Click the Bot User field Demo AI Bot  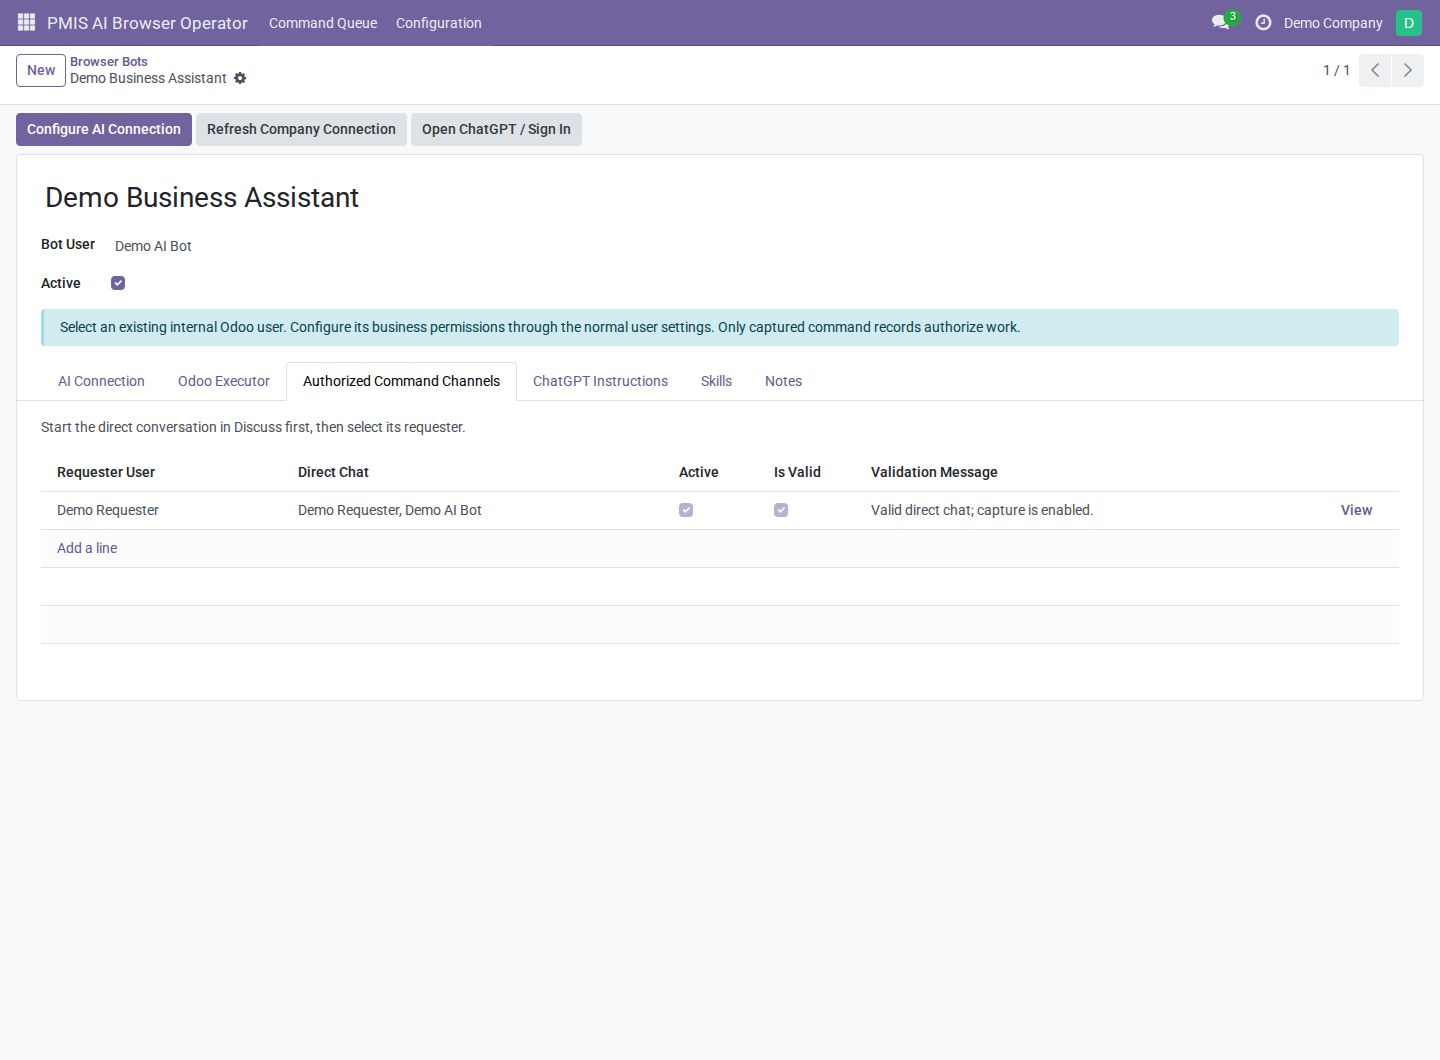pyautogui.click(x=153, y=246)
